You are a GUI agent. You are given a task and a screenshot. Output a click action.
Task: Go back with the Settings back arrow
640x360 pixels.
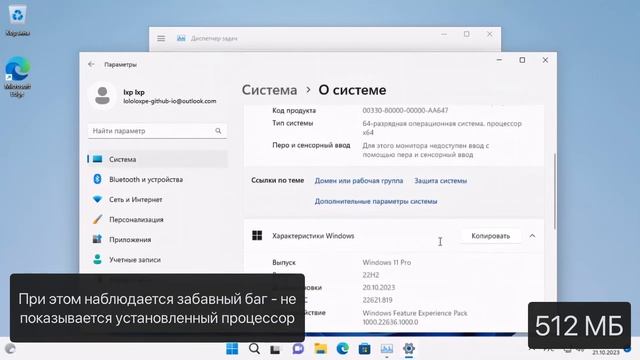91,64
